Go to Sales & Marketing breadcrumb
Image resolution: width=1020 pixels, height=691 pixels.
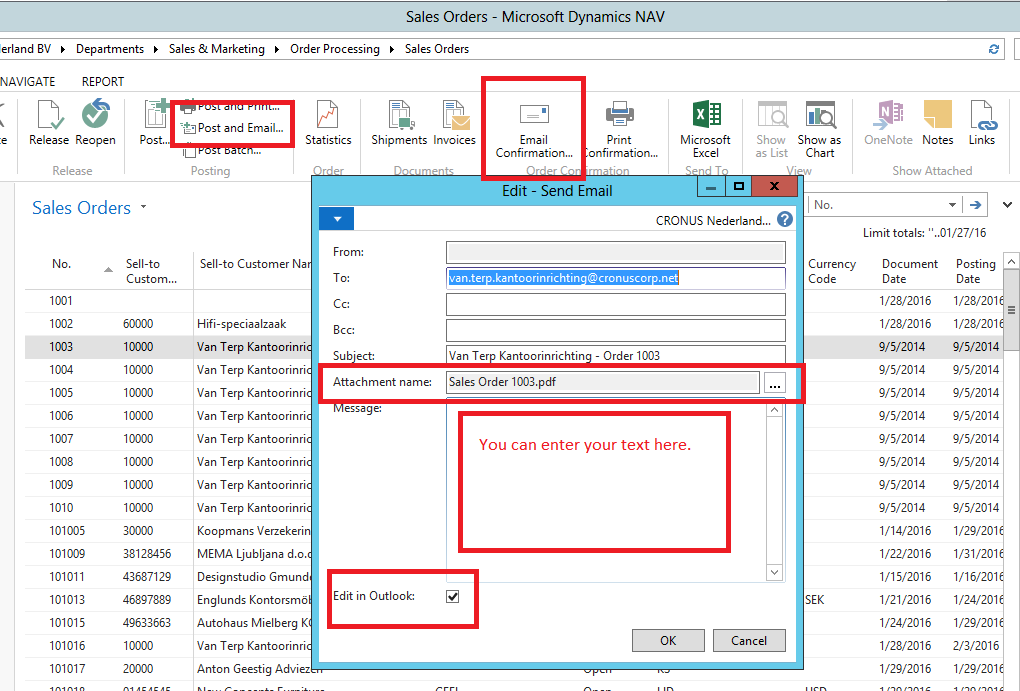(217, 49)
